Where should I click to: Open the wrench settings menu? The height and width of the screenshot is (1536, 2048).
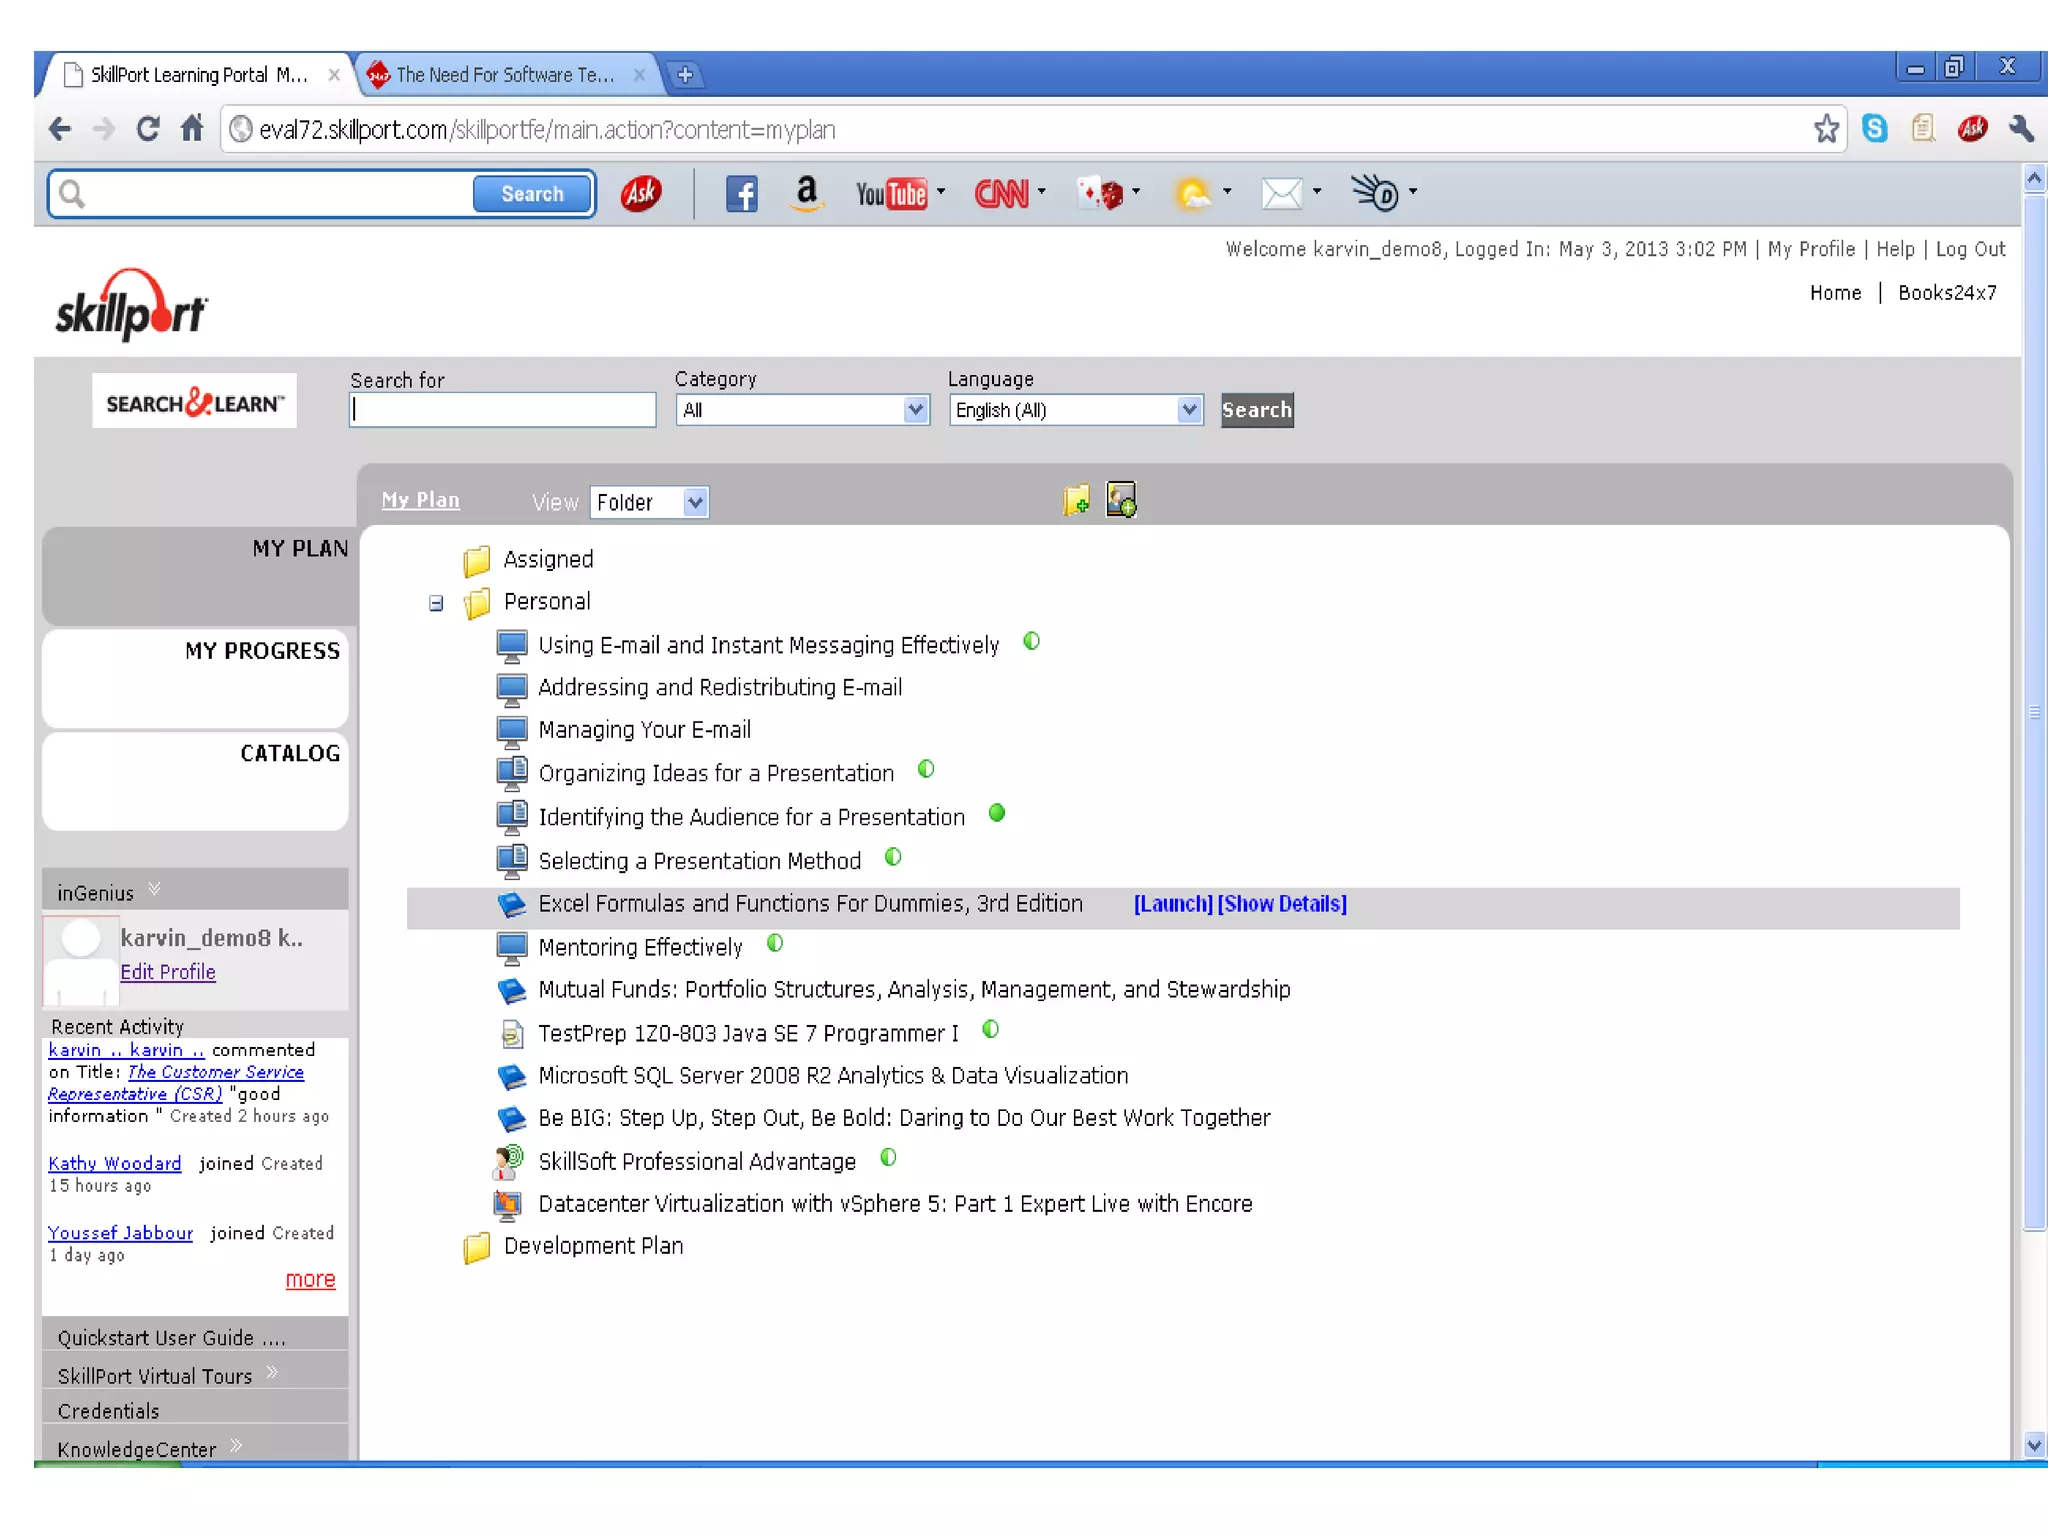tap(2020, 129)
